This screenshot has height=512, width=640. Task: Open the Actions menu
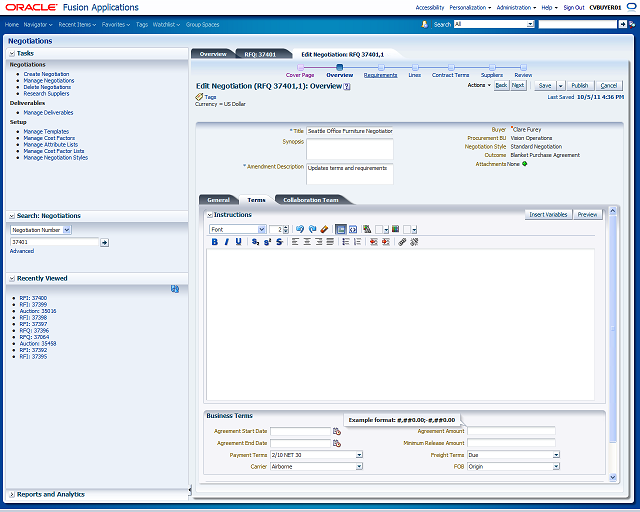[479, 85]
